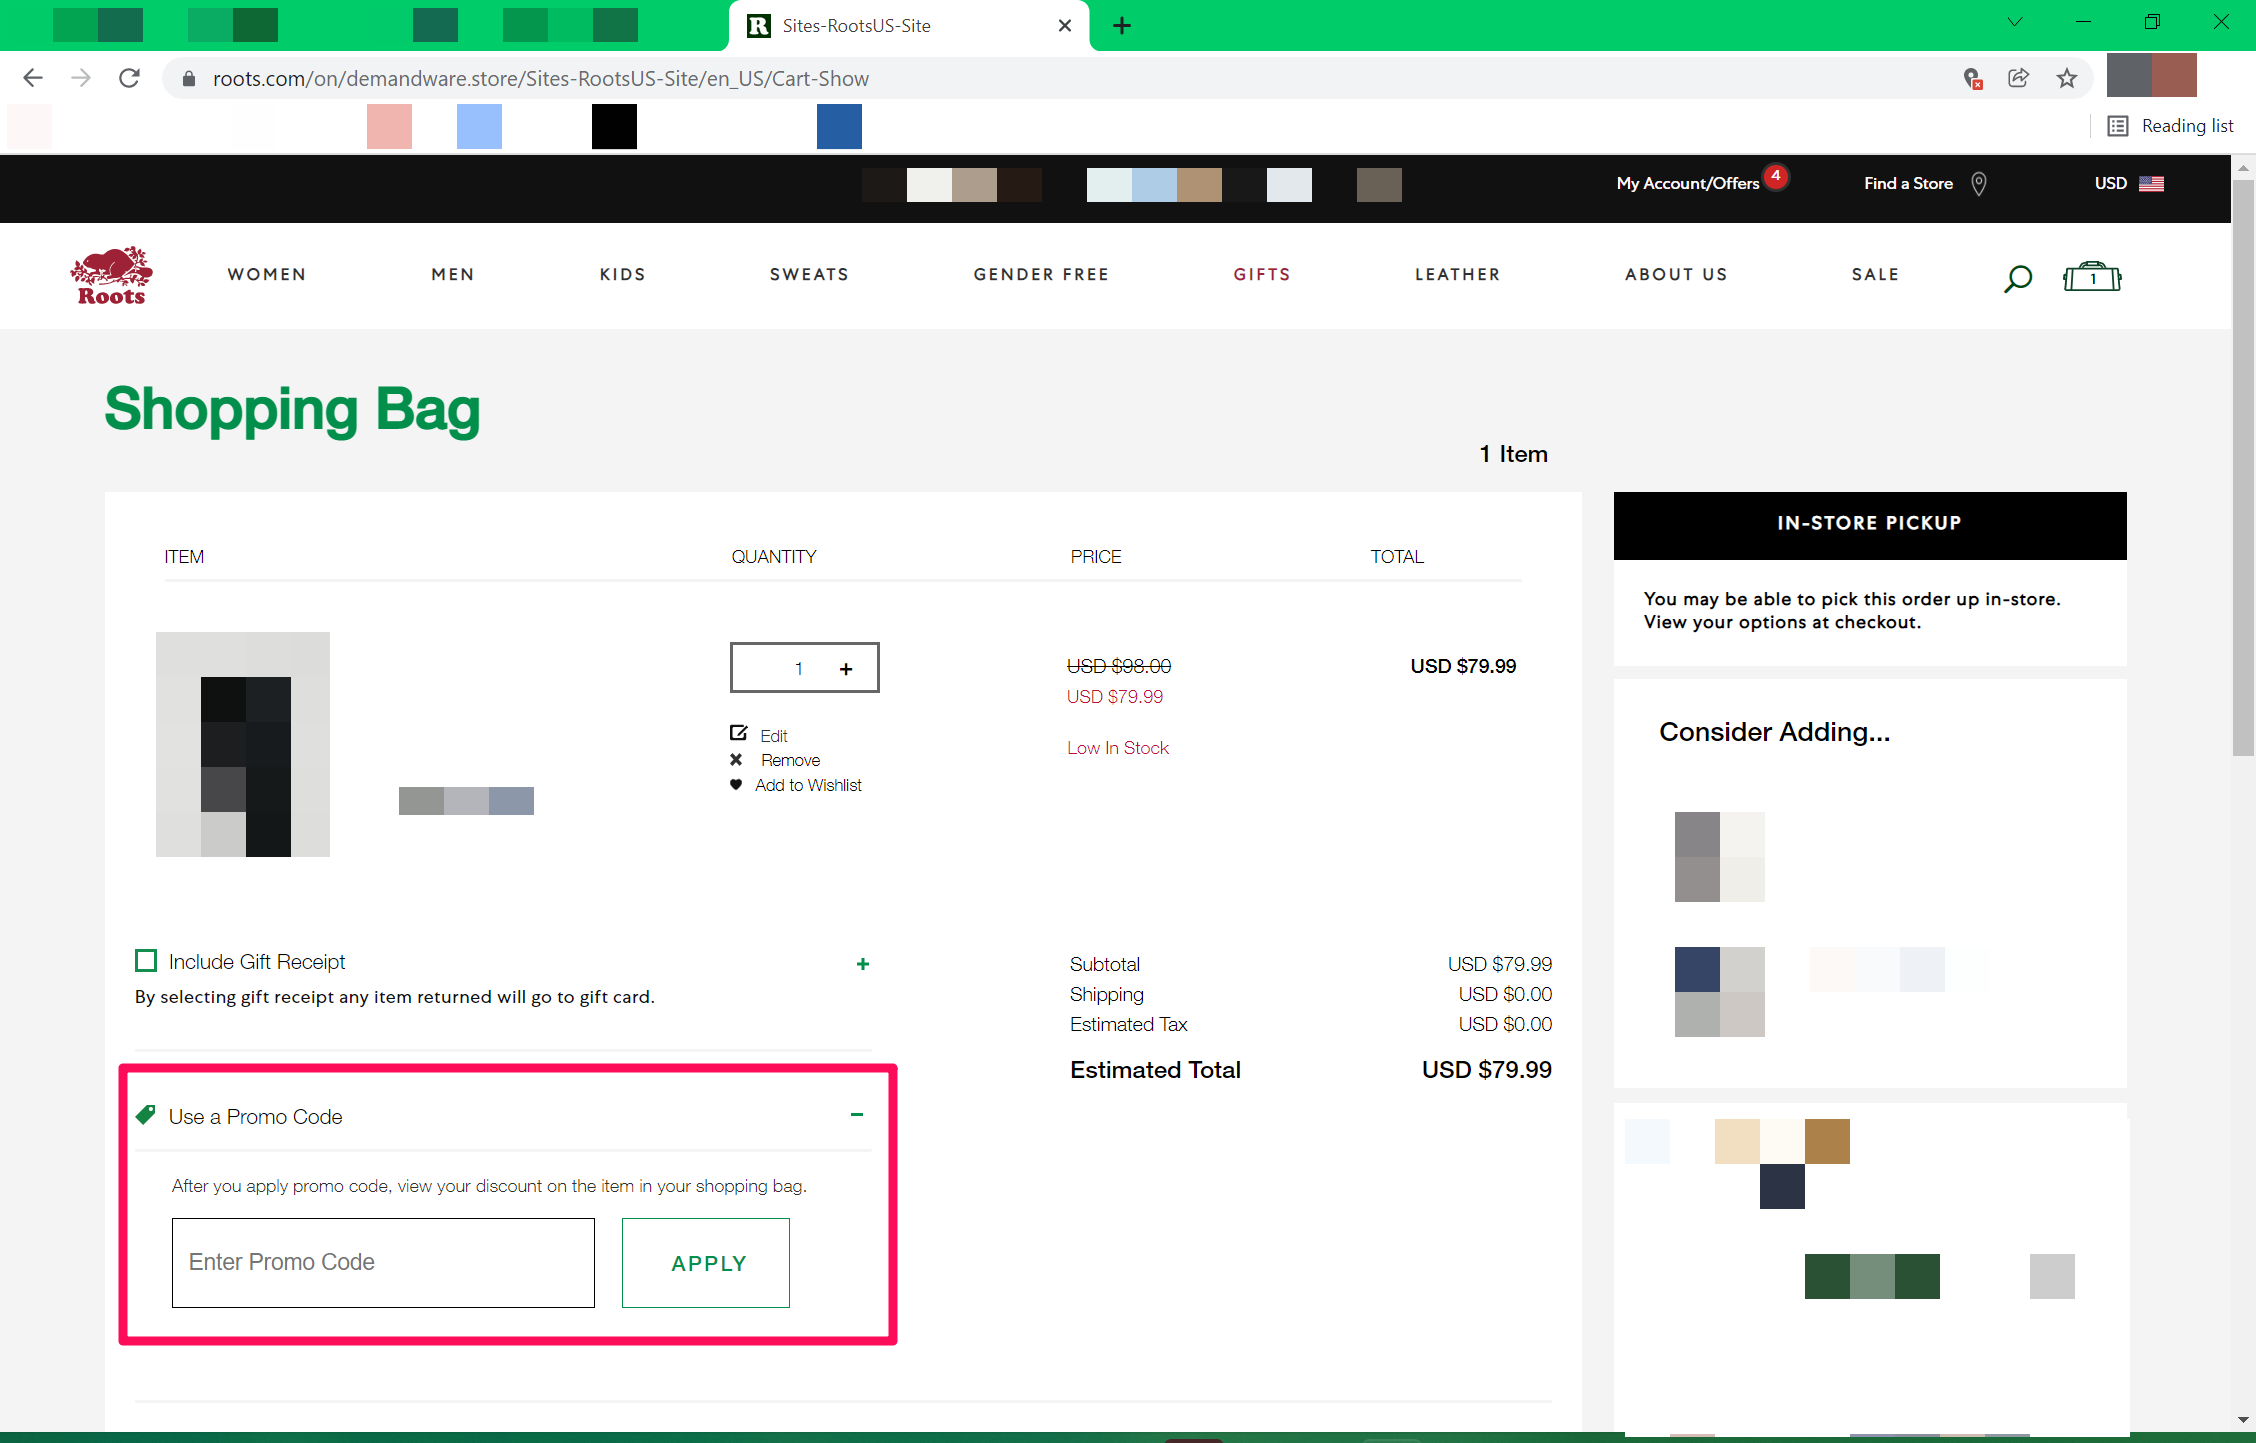
Task: Open the KIDS menu
Action: [622, 275]
